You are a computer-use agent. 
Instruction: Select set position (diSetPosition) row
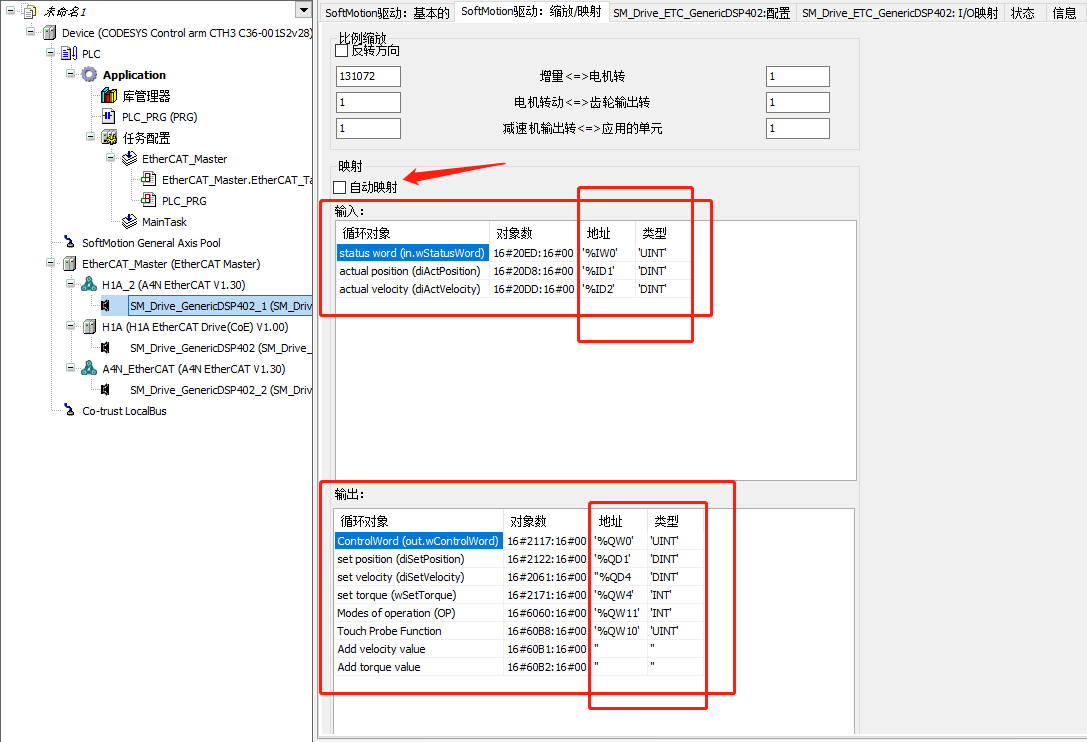(519, 559)
